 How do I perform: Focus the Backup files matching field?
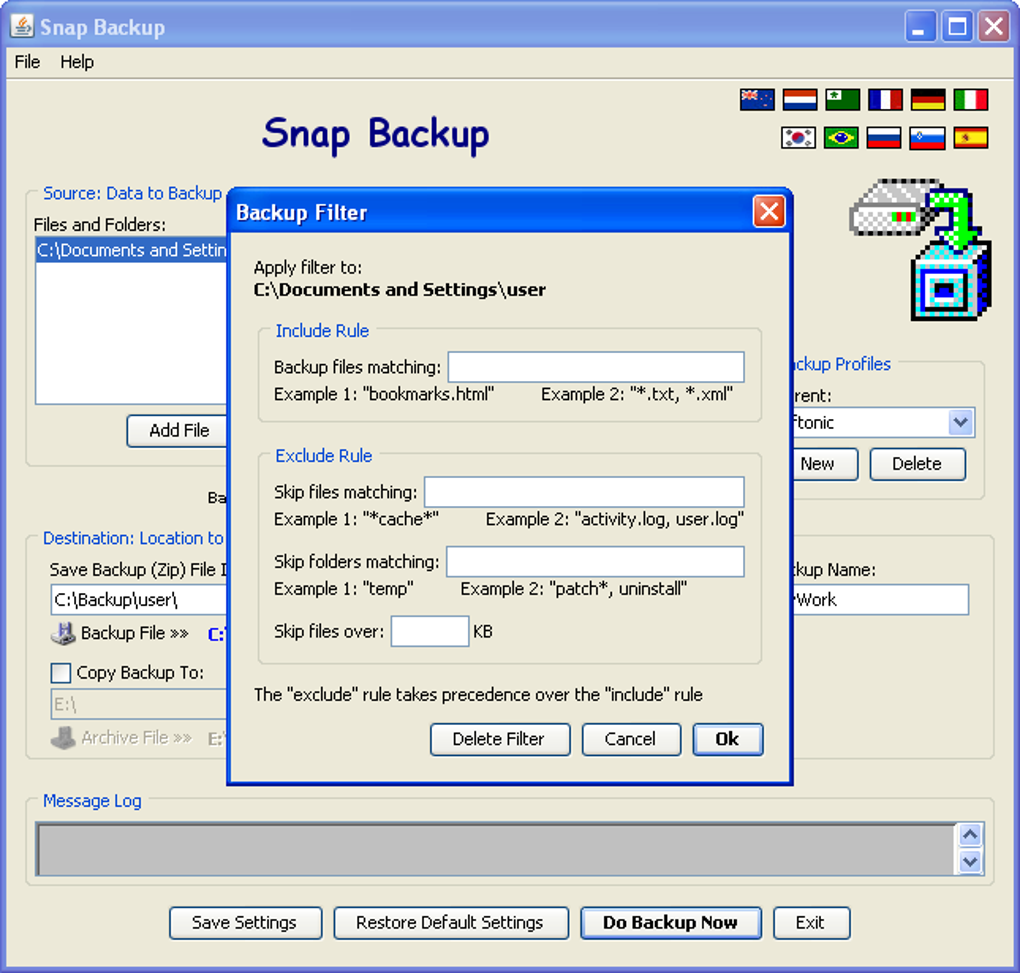click(x=596, y=367)
